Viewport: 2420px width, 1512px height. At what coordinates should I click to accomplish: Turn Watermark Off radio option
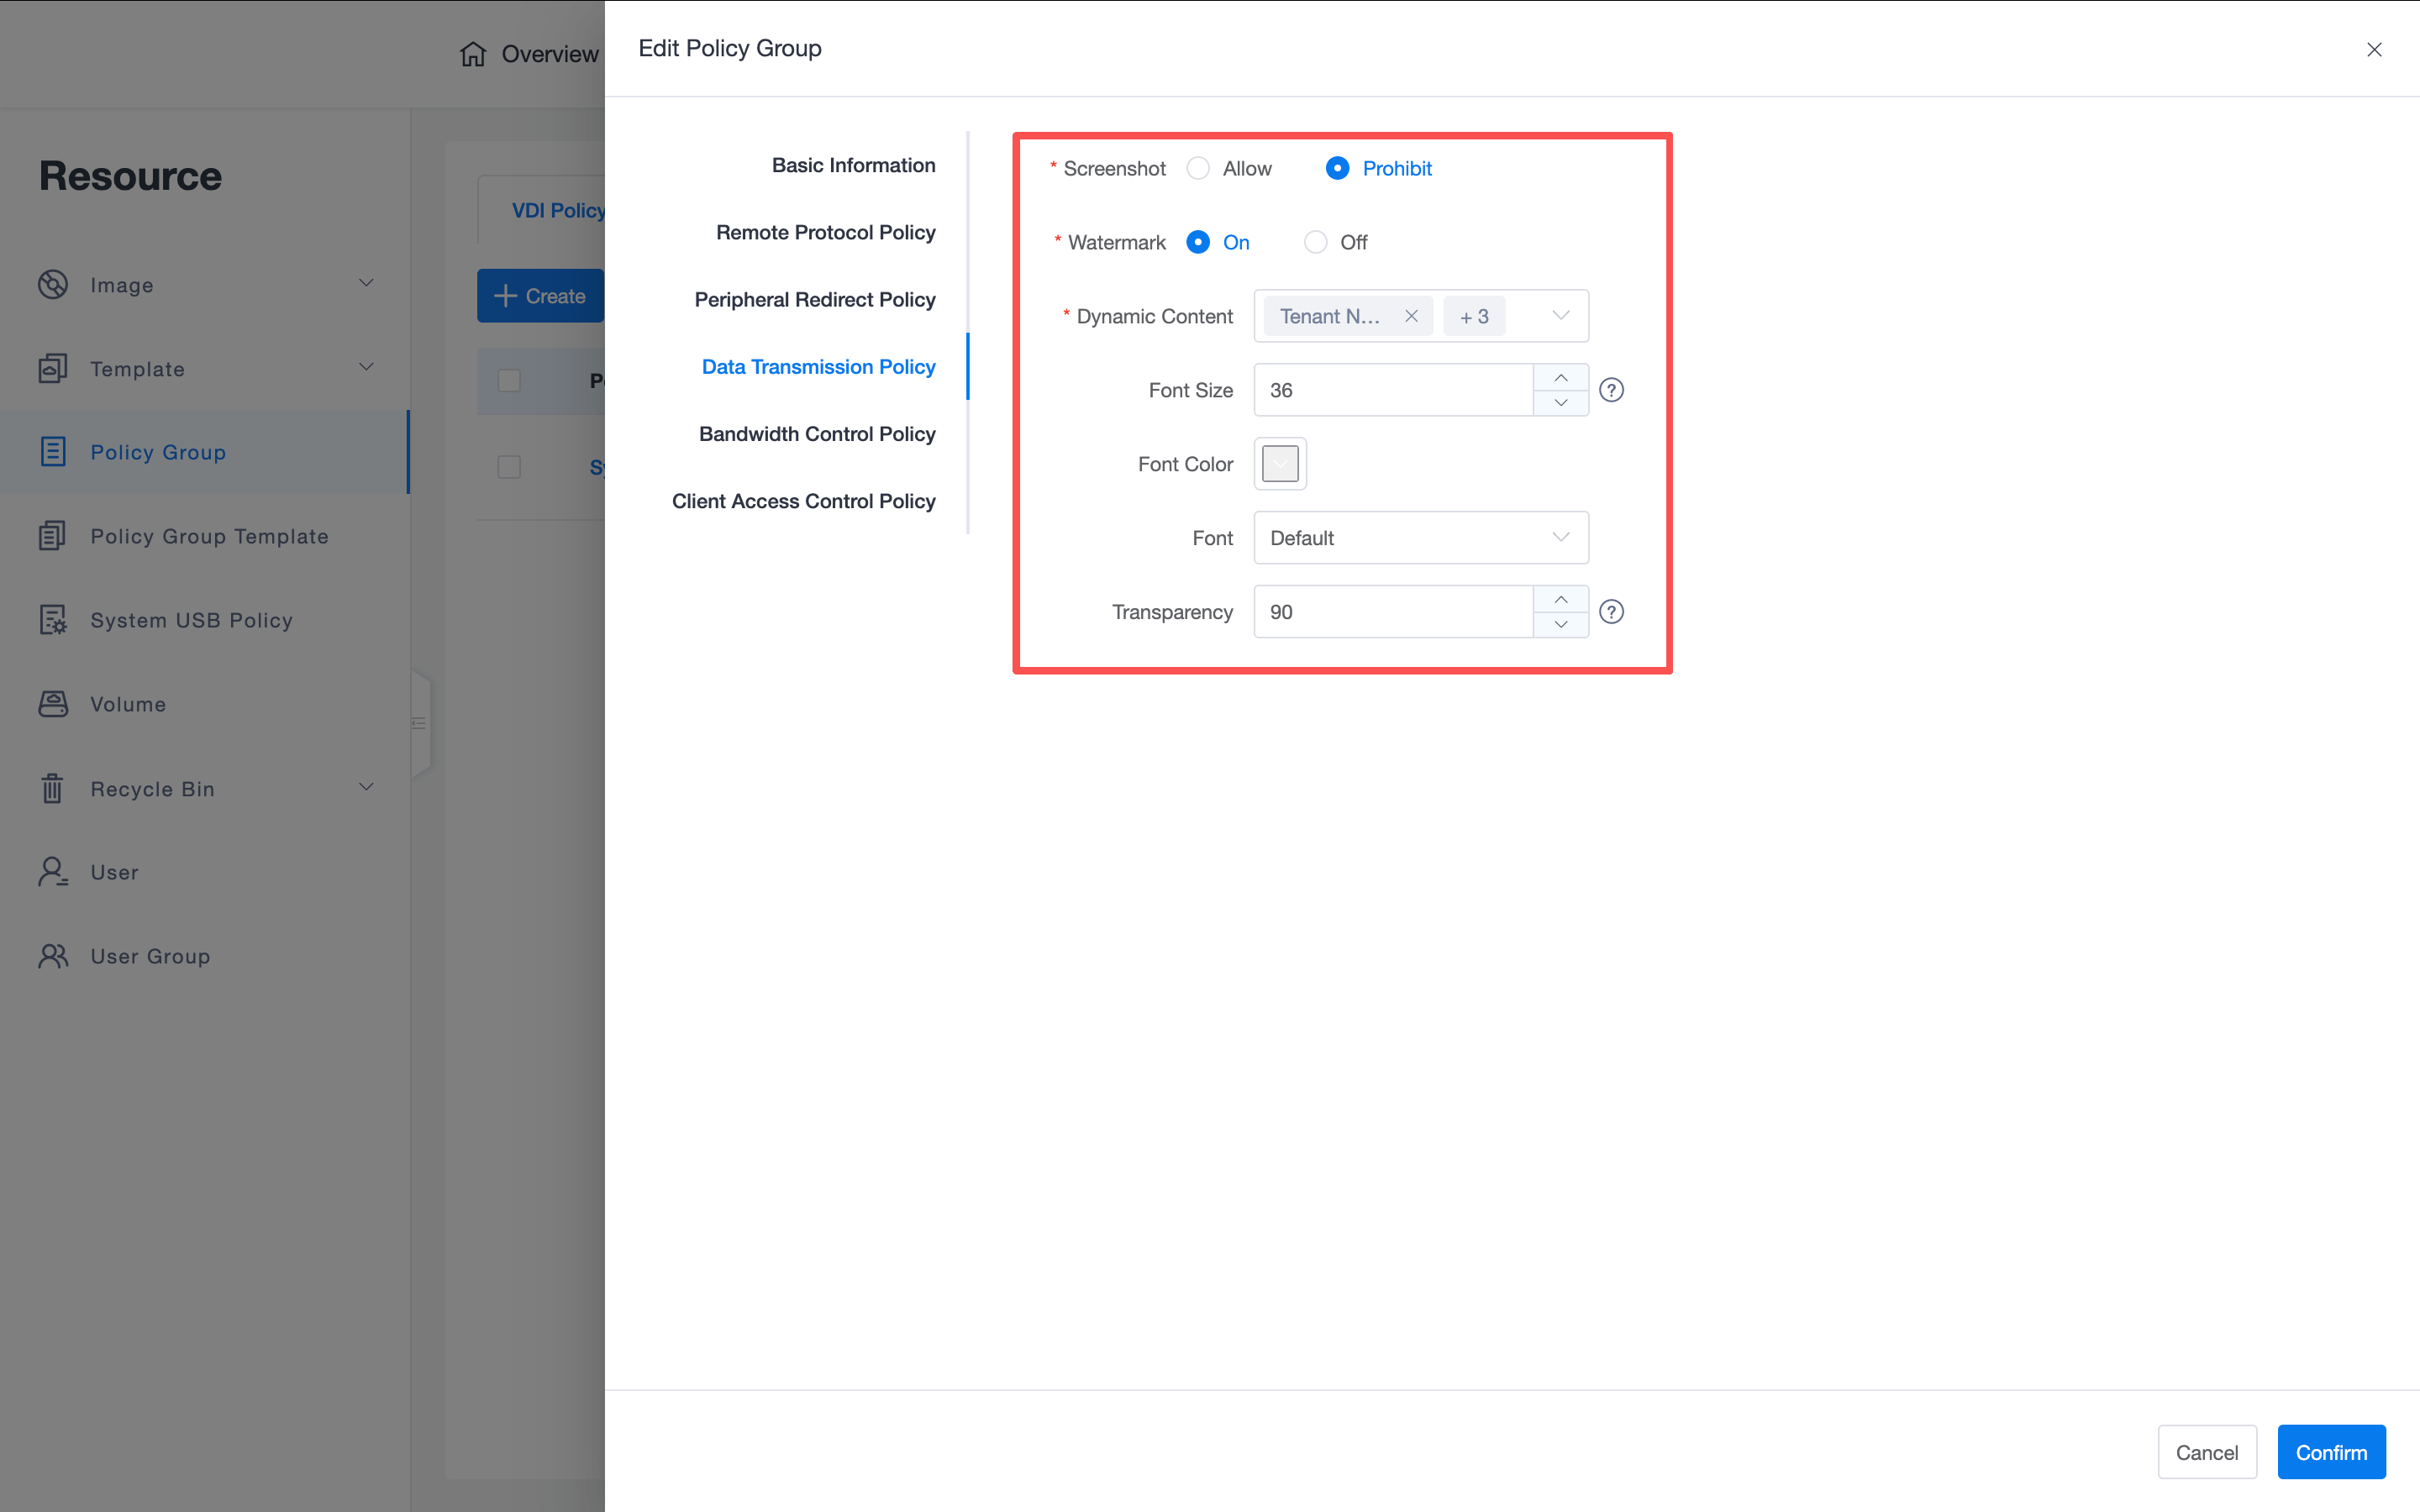(1315, 242)
